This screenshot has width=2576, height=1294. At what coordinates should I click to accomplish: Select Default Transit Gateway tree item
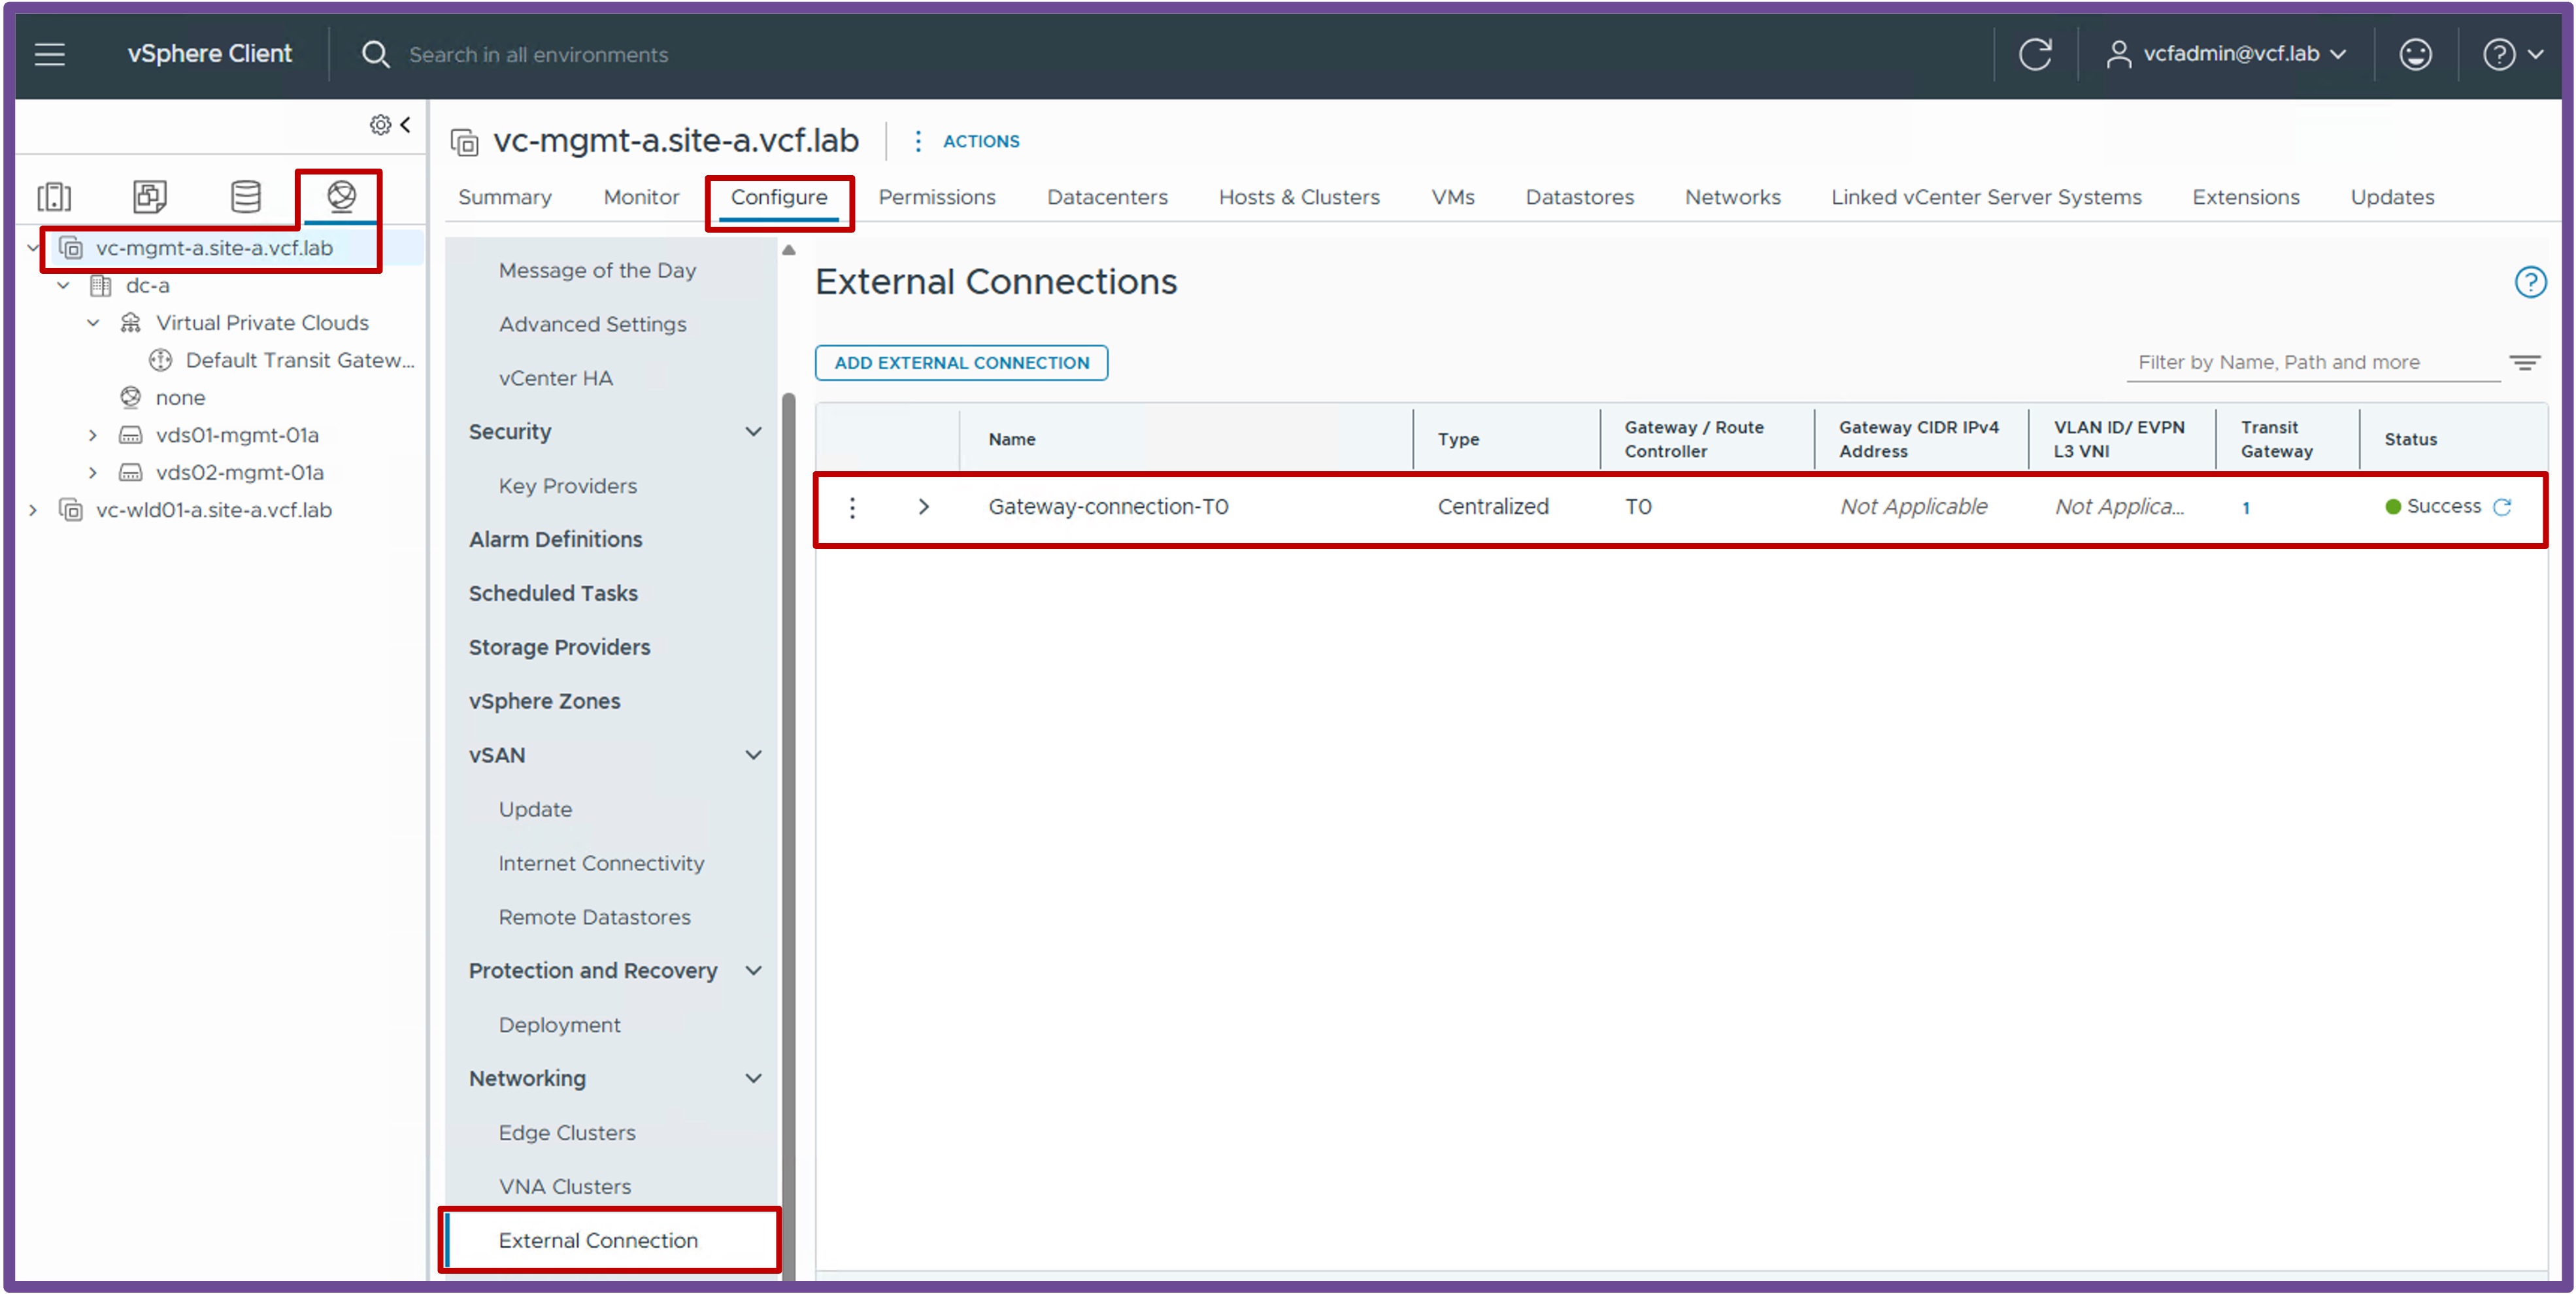point(300,360)
